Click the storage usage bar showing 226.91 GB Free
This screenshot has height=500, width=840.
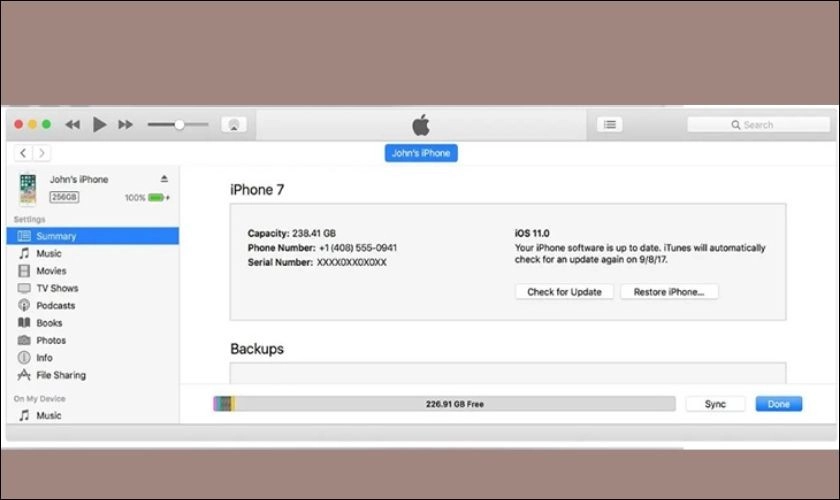[445, 404]
